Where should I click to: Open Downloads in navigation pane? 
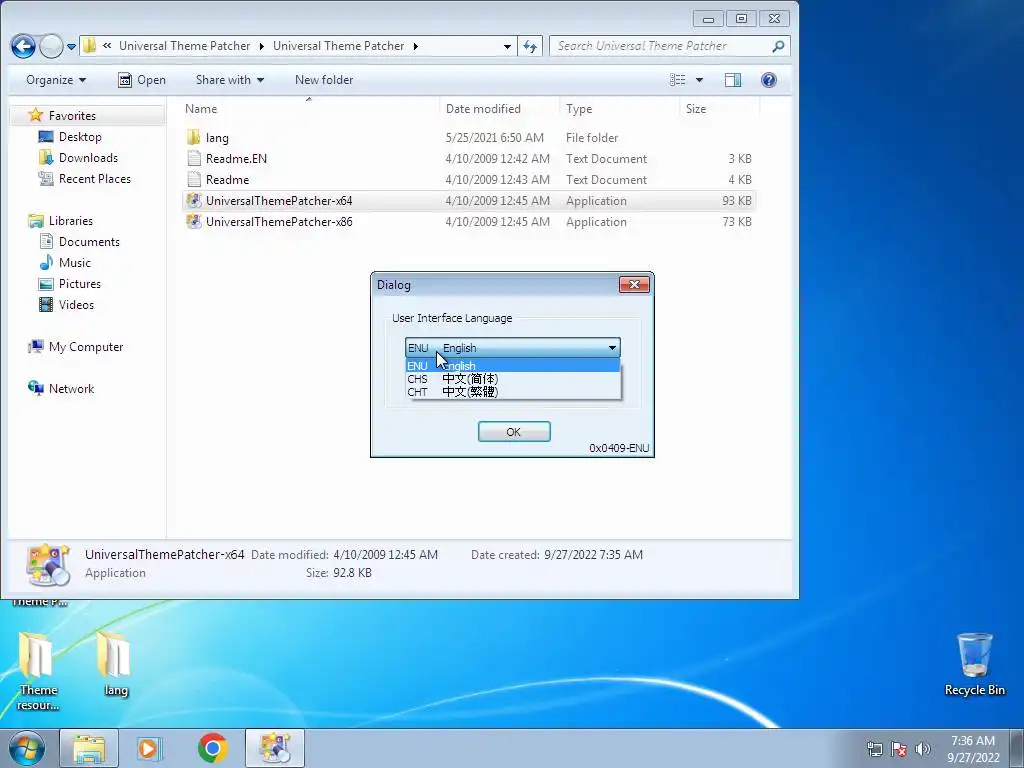coord(88,157)
